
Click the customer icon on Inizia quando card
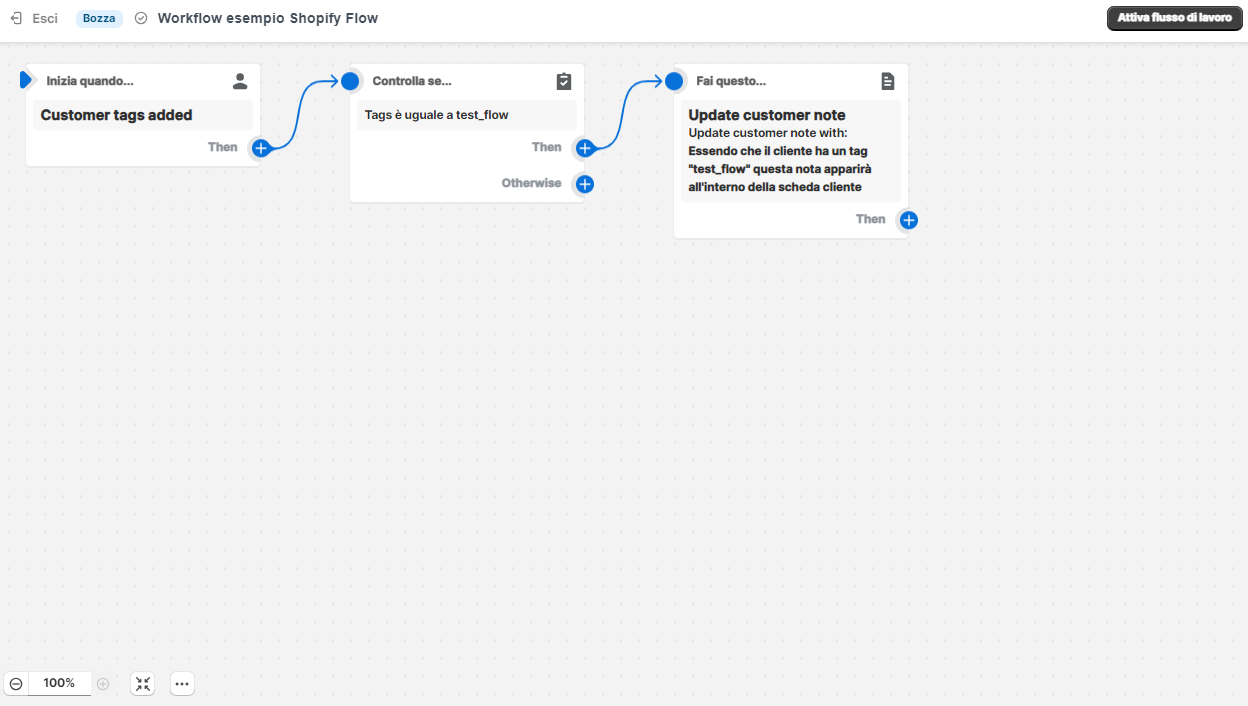pos(239,81)
